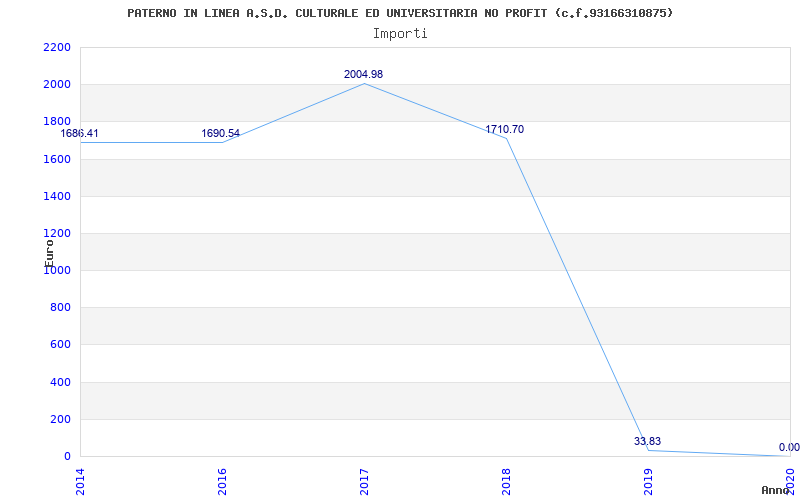Click the 0 y-axis tick label
The height and width of the screenshot is (500, 800).
point(67,457)
